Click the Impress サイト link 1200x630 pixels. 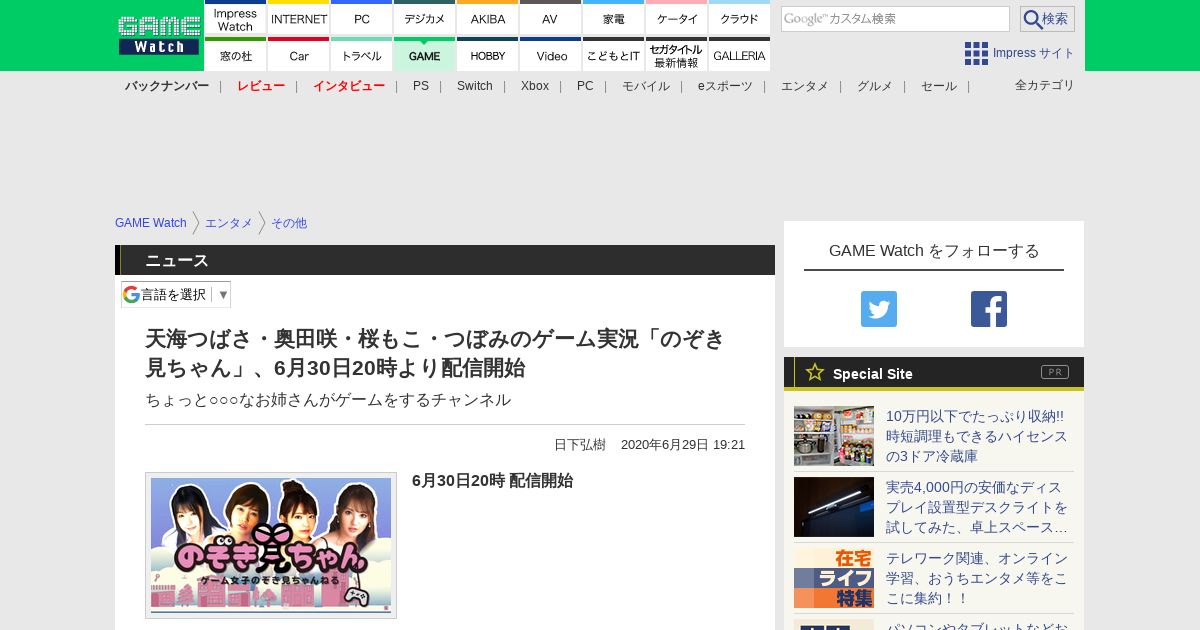point(1034,53)
